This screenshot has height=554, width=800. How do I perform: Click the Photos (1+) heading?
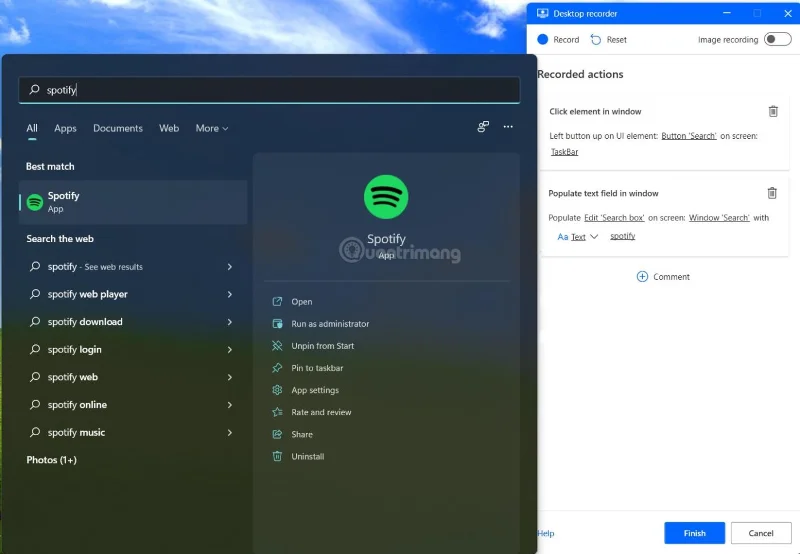click(x=52, y=460)
